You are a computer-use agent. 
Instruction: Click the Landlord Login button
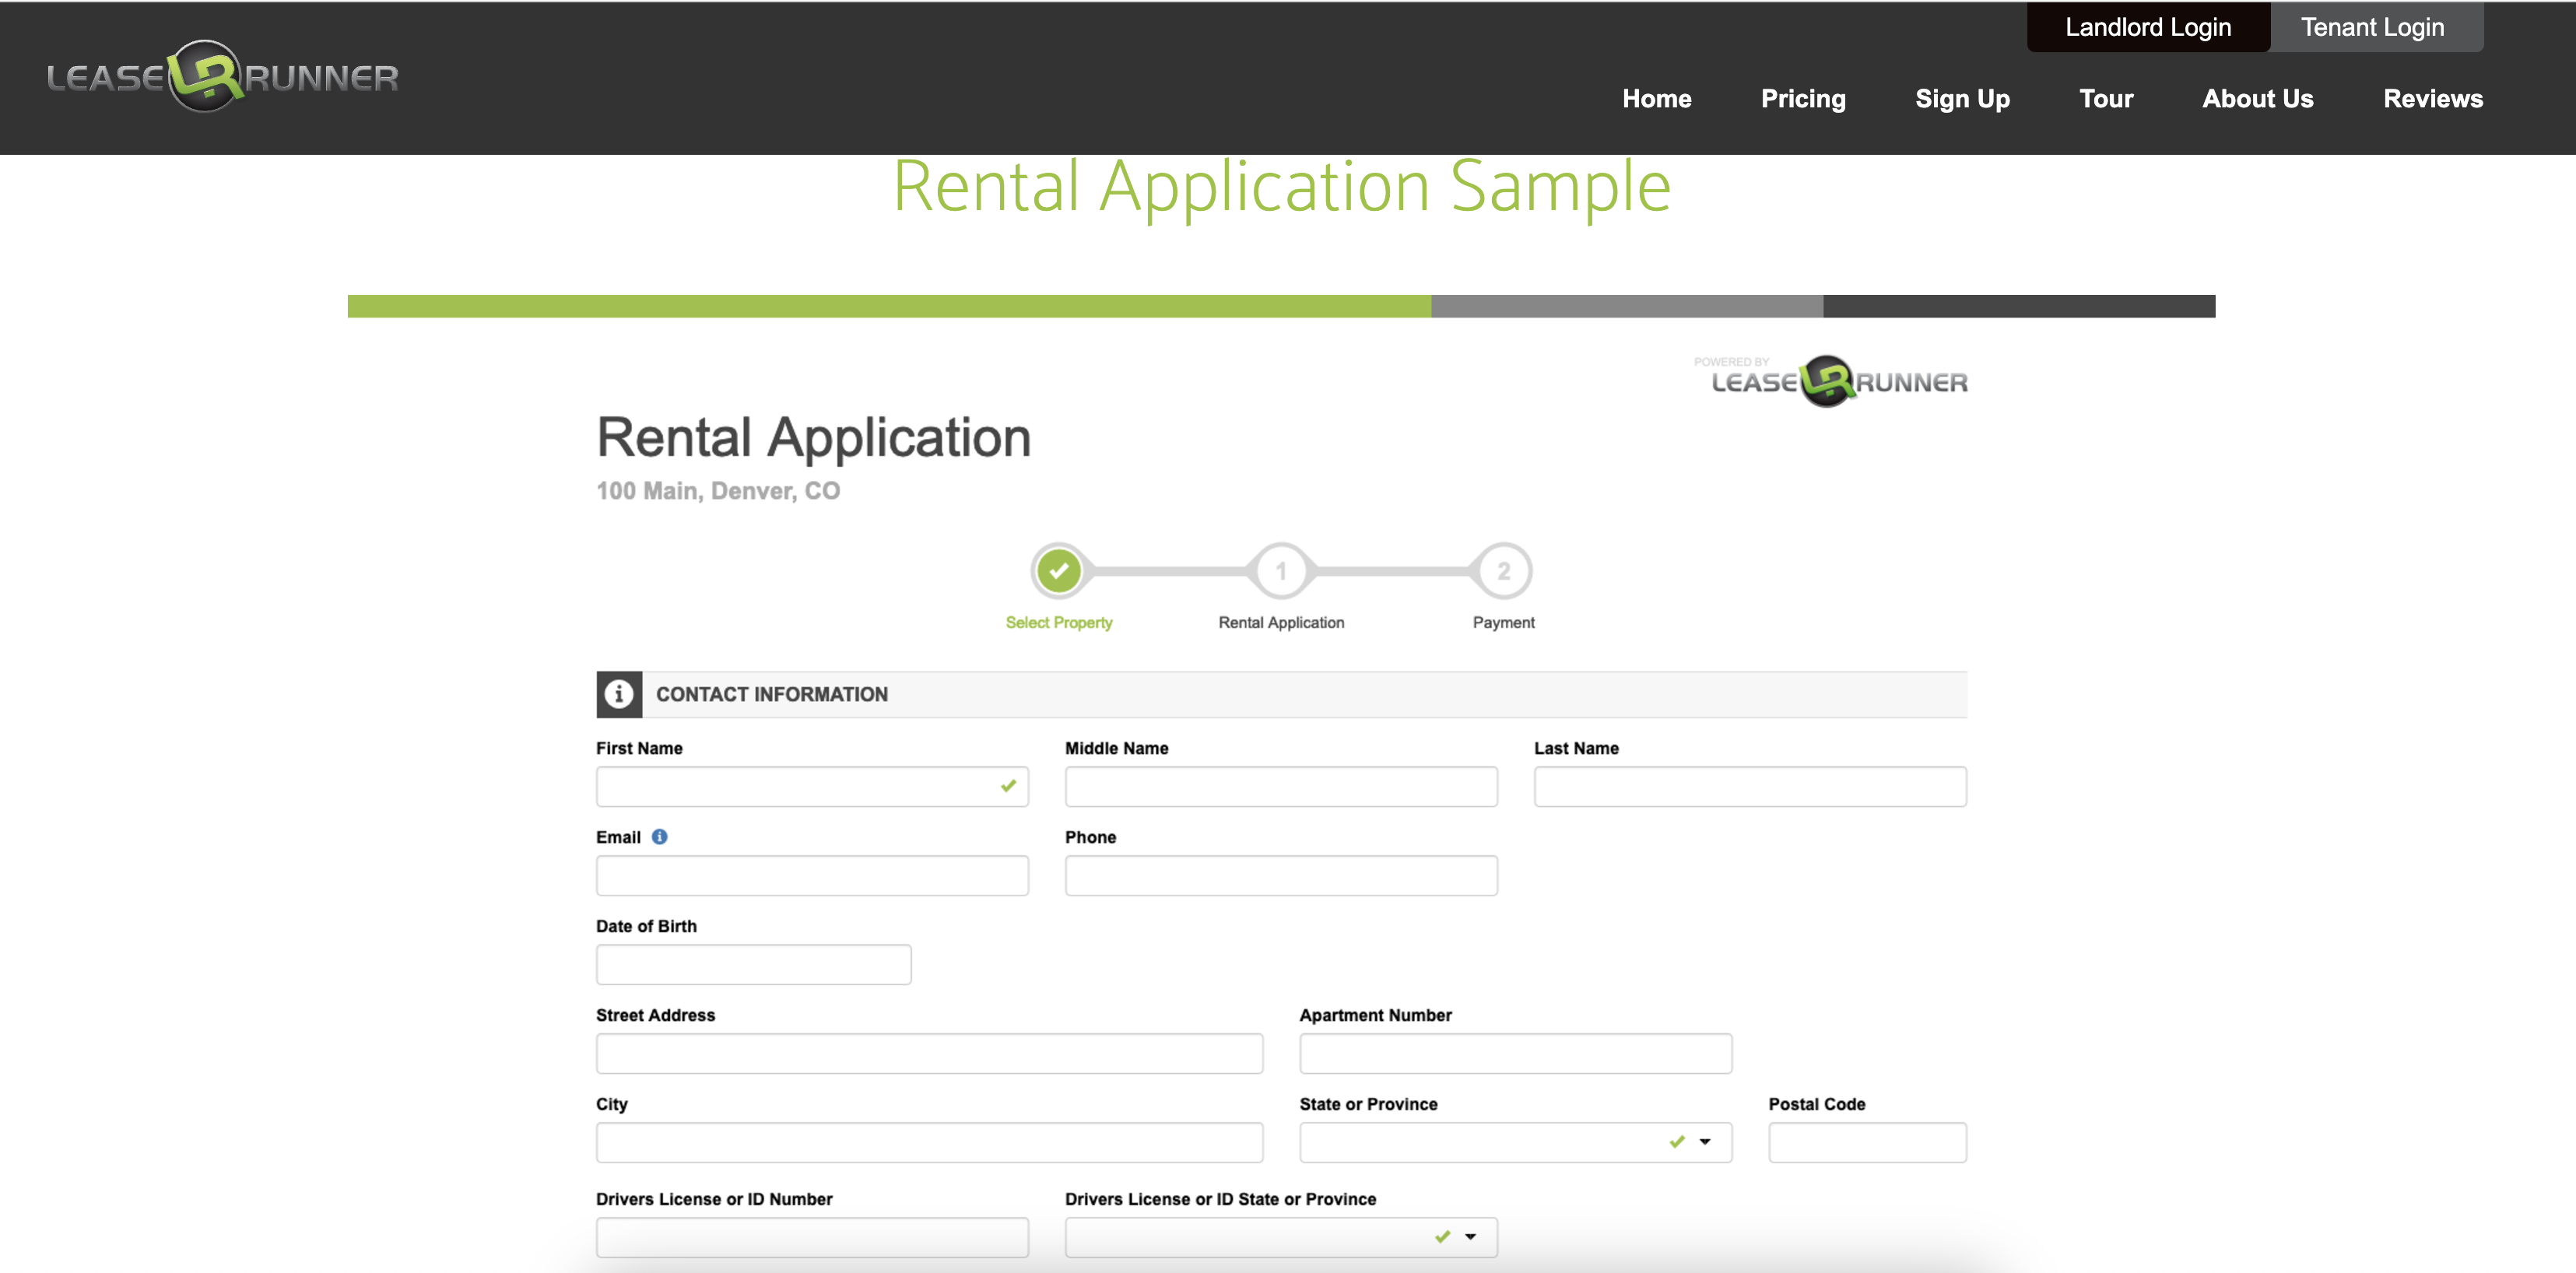[x=2149, y=25]
